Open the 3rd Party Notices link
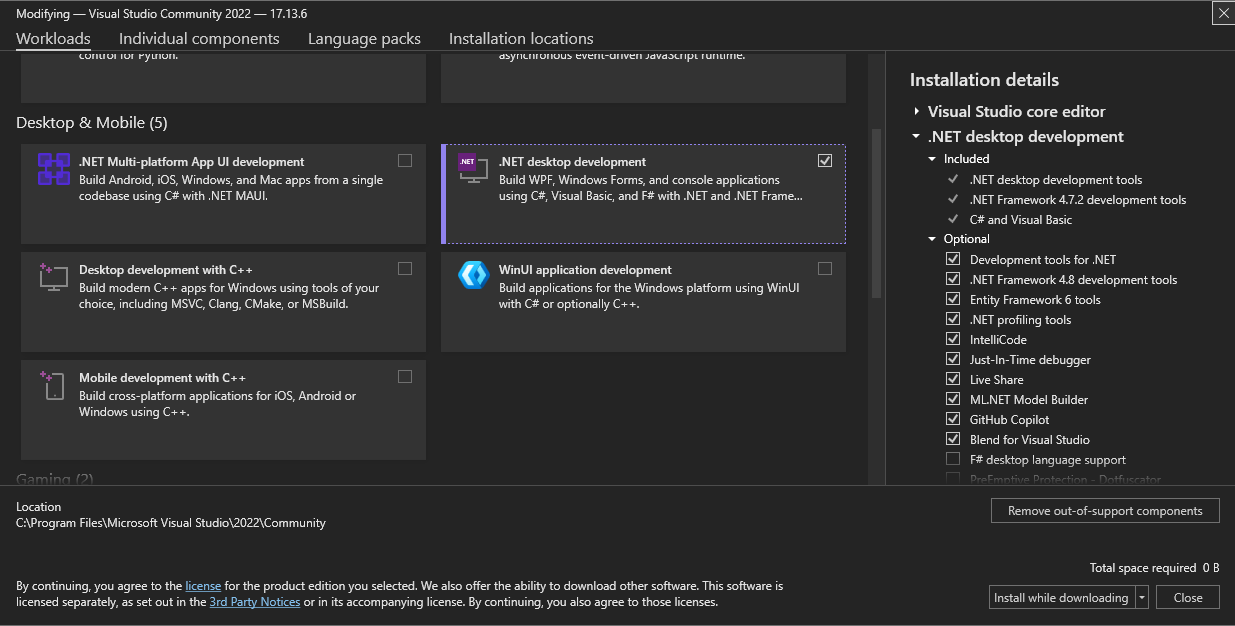The height and width of the screenshot is (626, 1235). point(254,602)
